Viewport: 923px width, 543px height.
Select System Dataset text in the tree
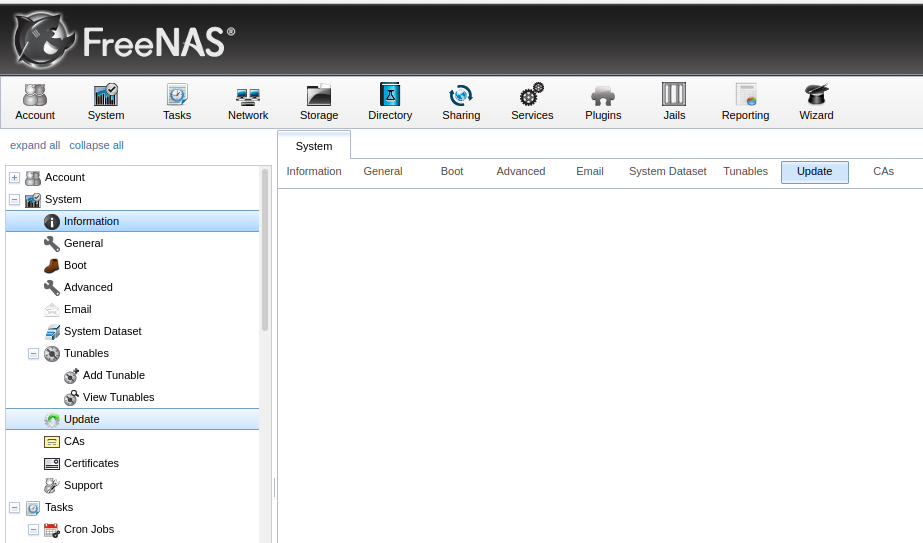click(x=102, y=332)
